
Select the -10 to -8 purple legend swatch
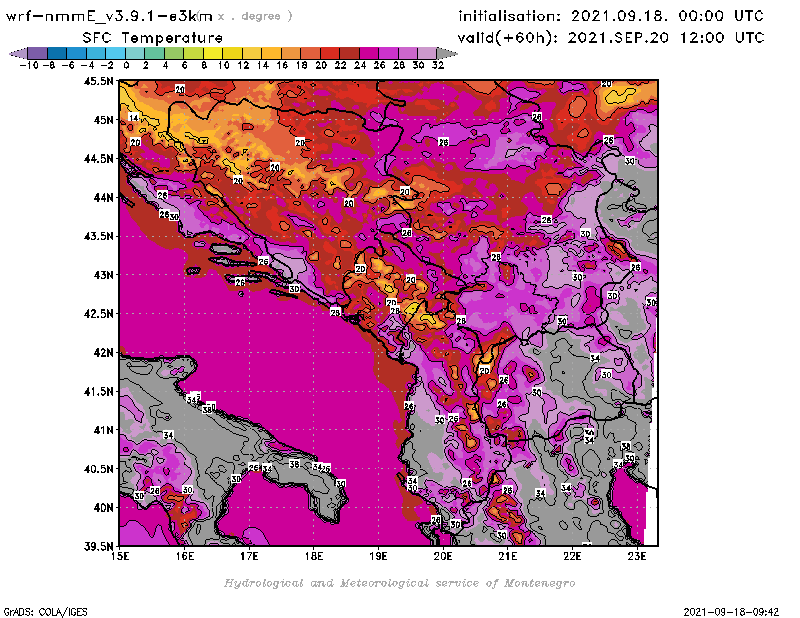[x=38, y=54]
